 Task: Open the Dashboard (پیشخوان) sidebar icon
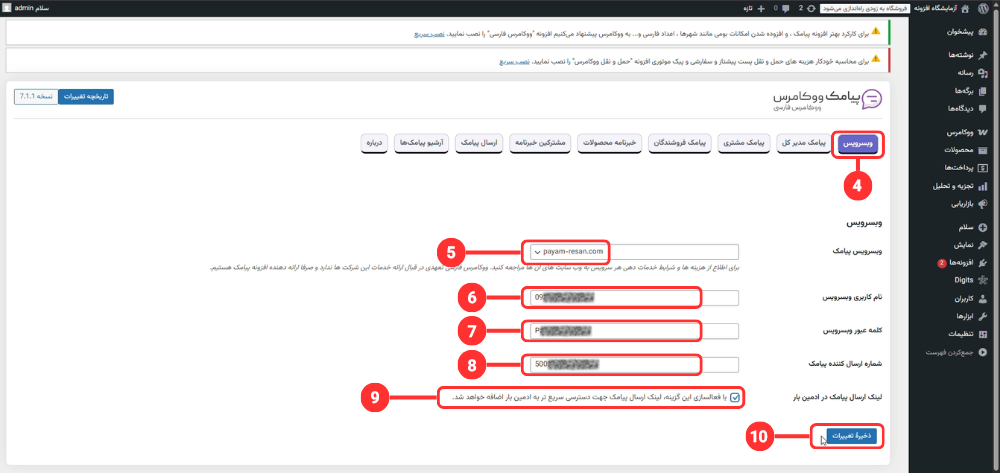(x=984, y=32)
